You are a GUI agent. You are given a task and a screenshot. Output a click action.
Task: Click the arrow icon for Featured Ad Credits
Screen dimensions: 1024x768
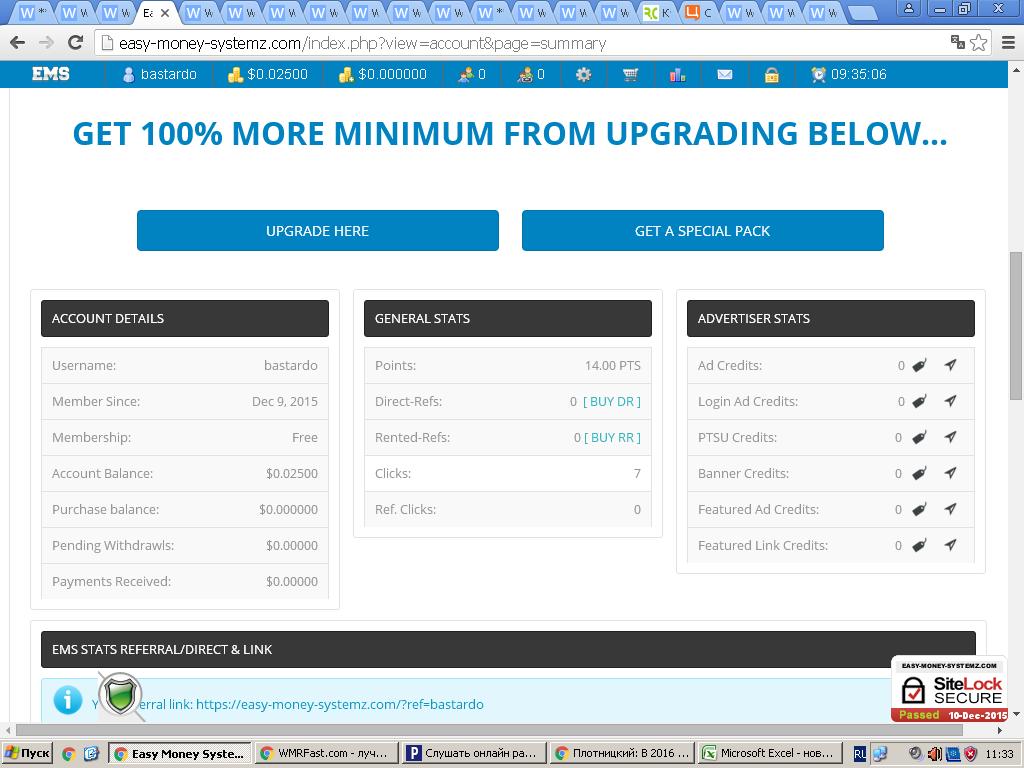[x=950, y=509]
